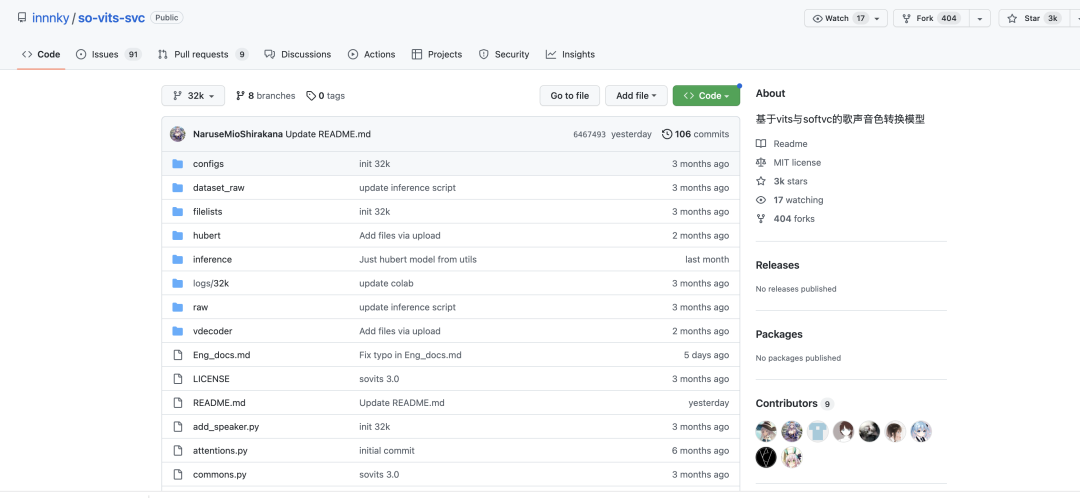Click the tag icon beside 0 tags

click(x=311, y=96)
